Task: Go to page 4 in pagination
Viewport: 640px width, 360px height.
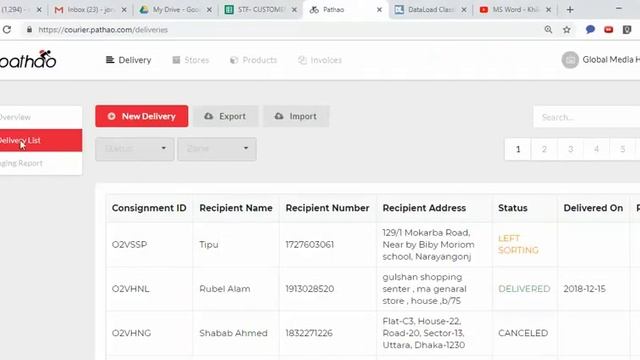Action: pyautogui.click(x=596, y=149)
